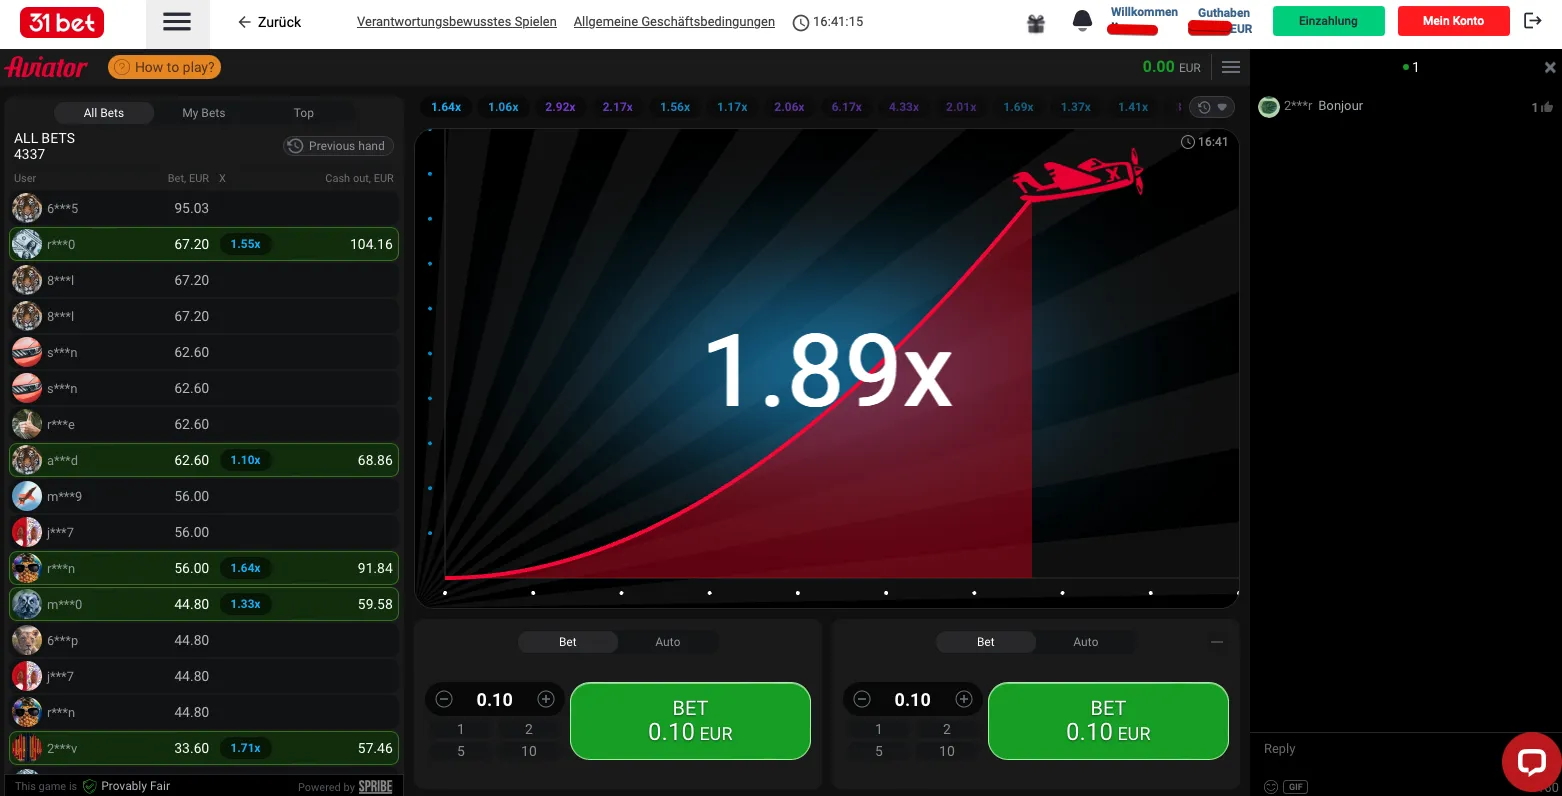
Task: Open the Top bets tab
Action: pyautogui.click(x=304, y=113)
